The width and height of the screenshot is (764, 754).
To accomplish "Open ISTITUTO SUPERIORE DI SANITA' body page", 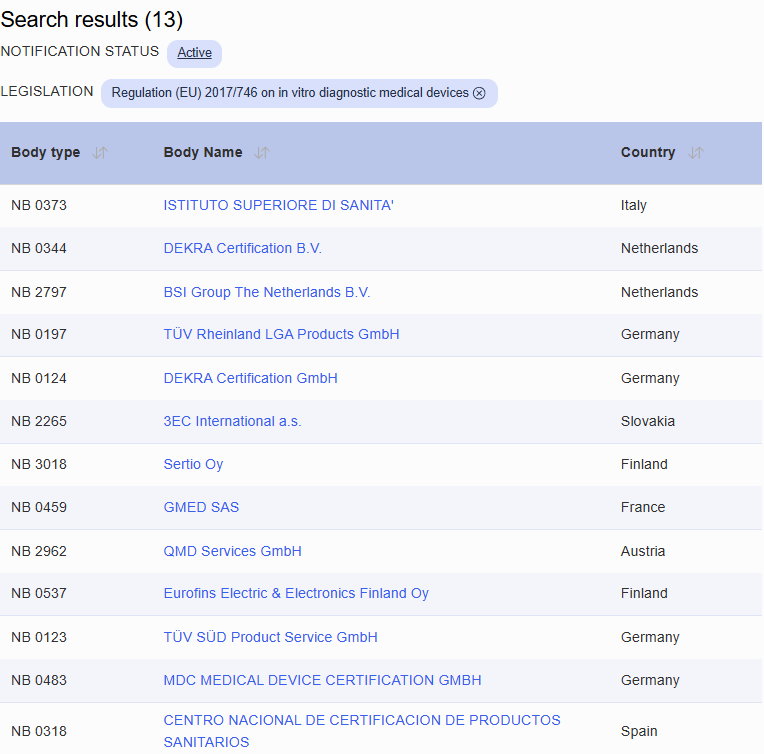I will click(x=278, y=205).
